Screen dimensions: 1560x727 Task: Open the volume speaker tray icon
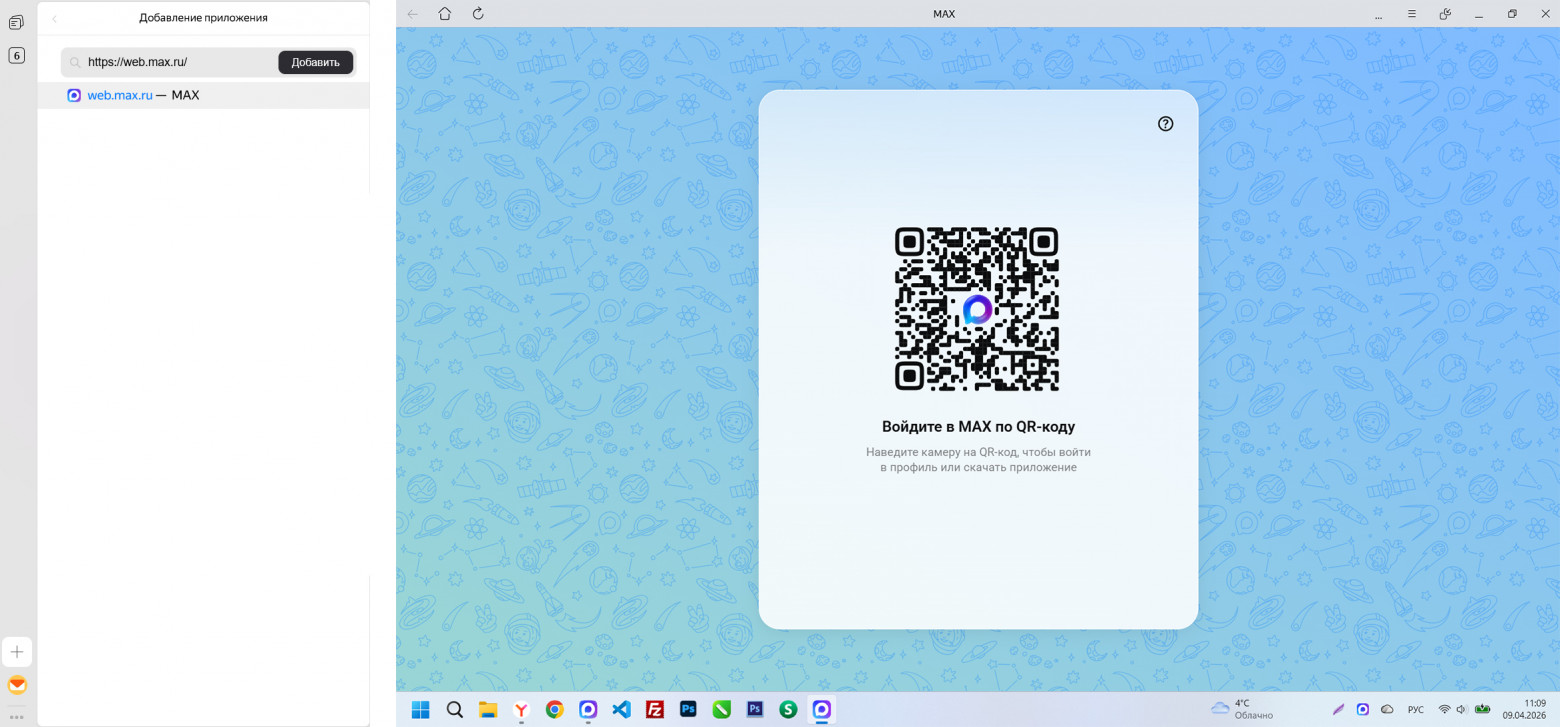tap(1462, 709)
